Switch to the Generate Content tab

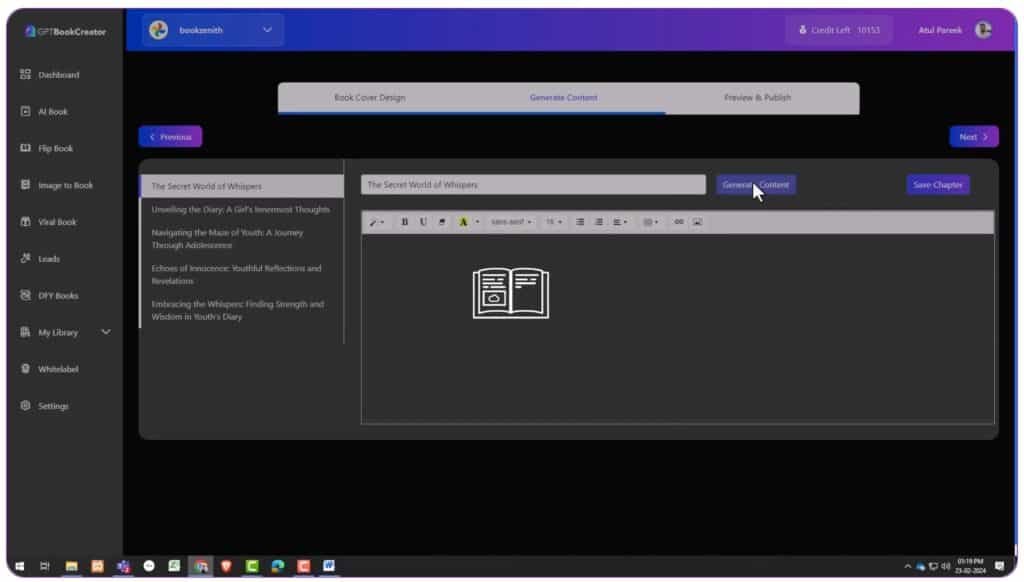564,98
